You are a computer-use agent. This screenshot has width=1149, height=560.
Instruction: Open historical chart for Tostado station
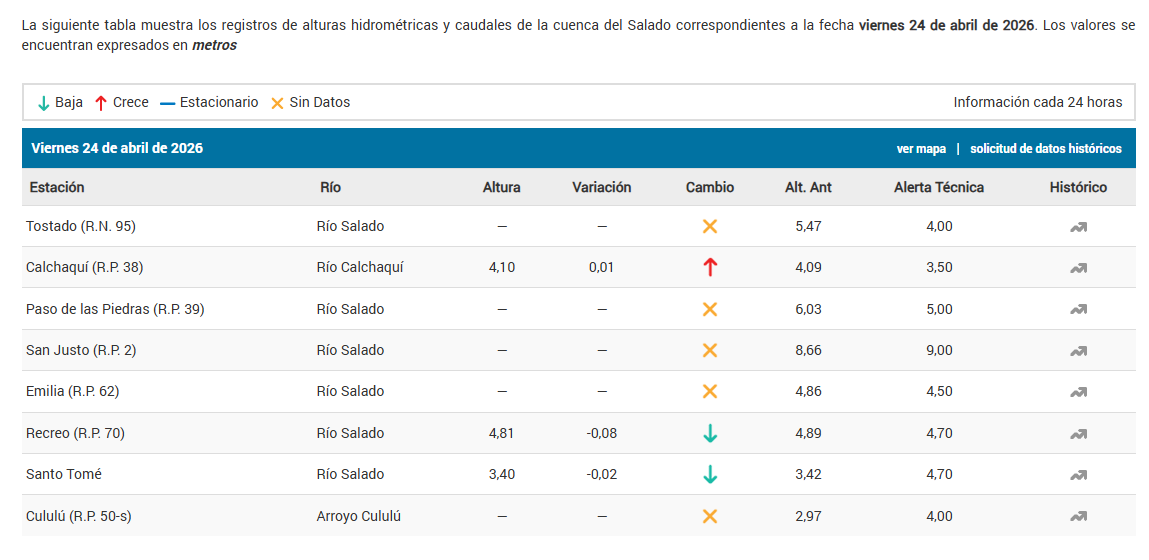1078,227
